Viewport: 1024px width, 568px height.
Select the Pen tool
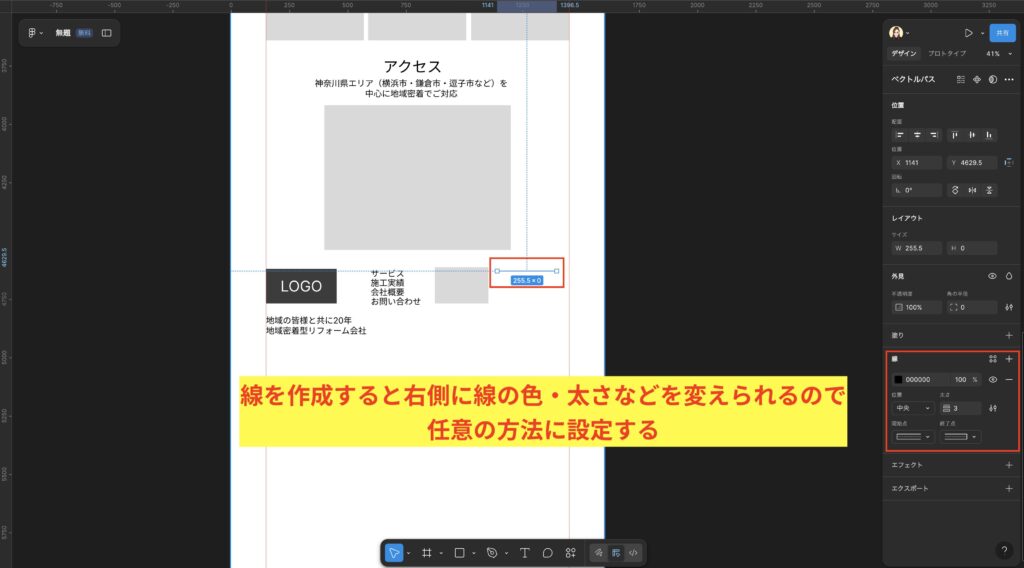coord(491,552)
